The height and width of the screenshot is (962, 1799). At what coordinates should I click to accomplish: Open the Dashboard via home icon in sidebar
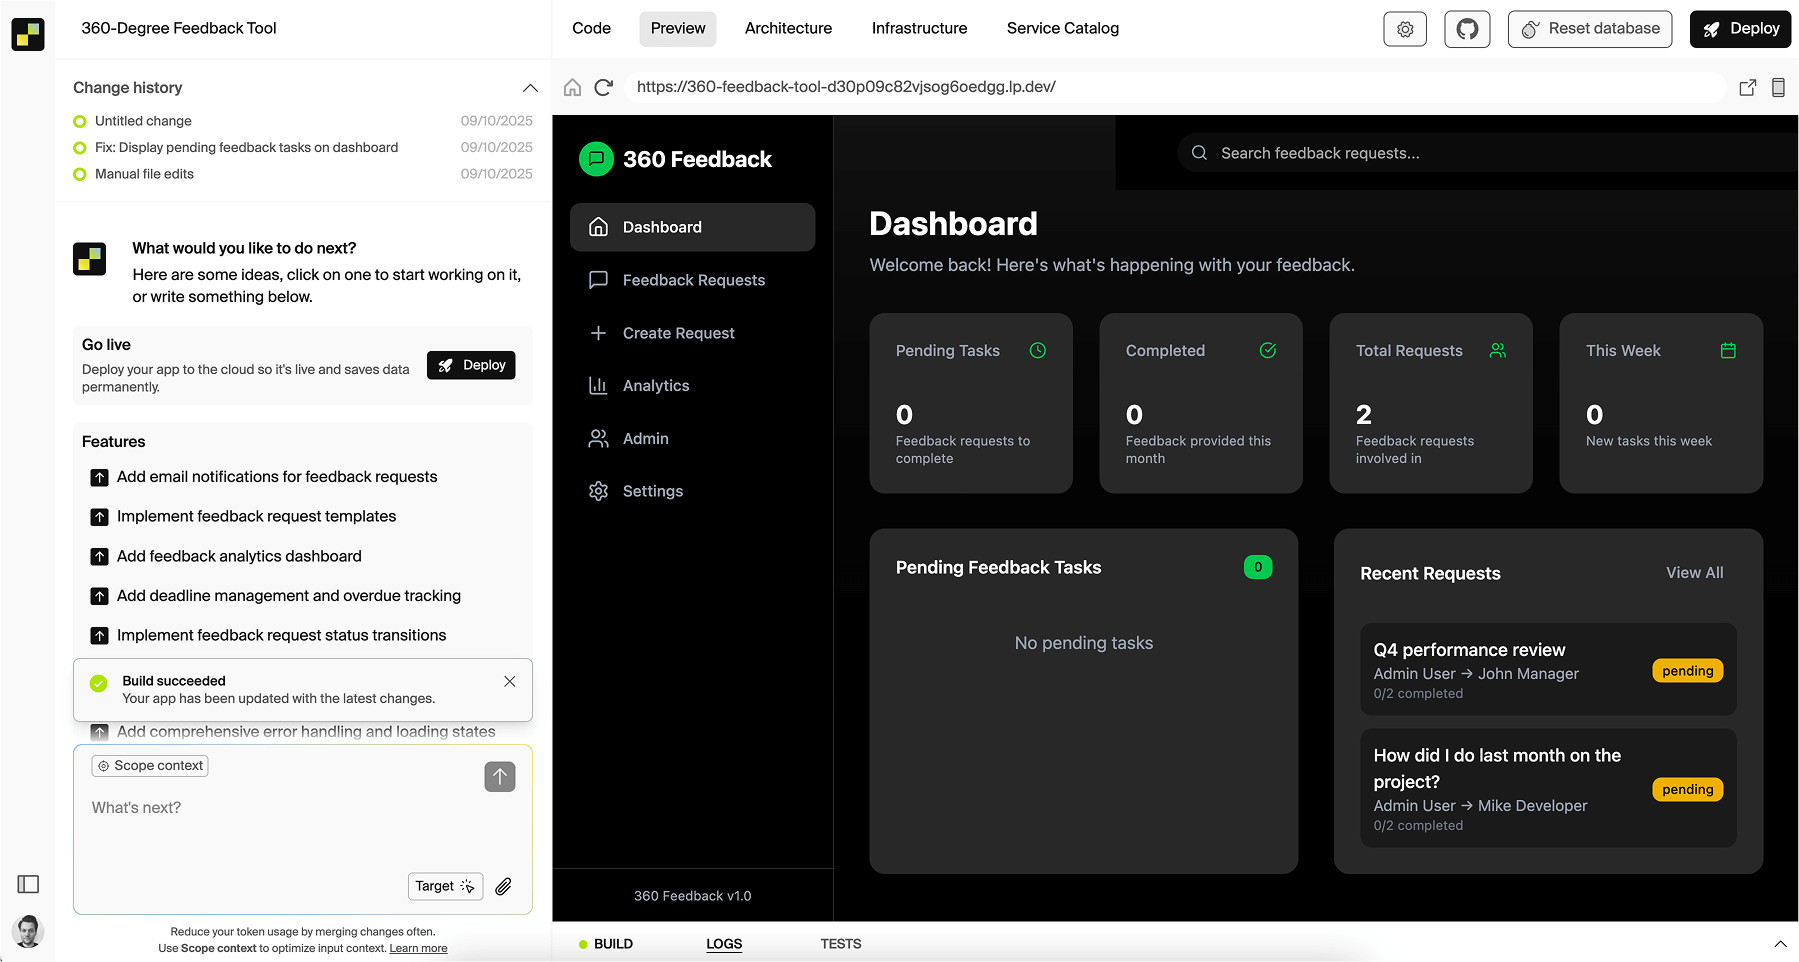[598, 227]
